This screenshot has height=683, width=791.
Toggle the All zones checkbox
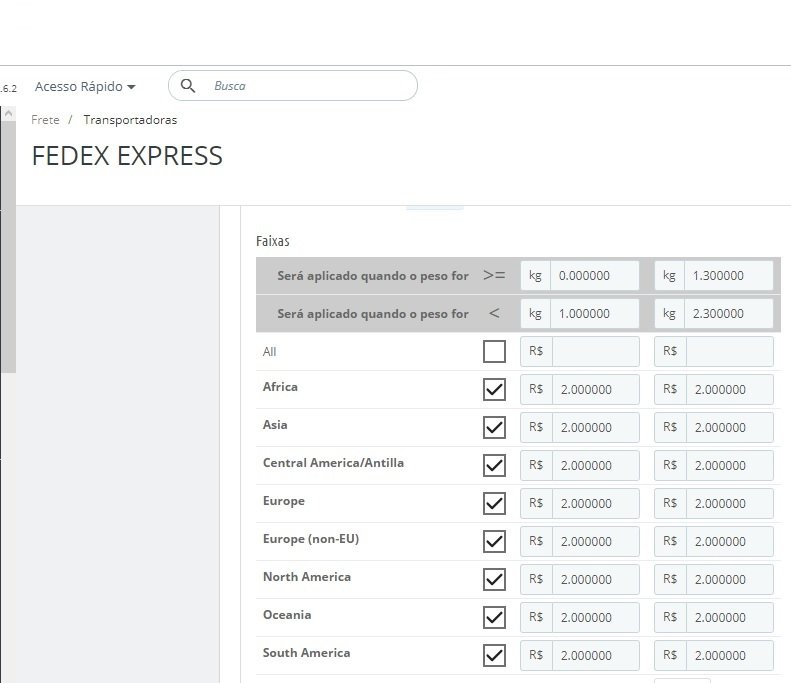click(494, 352)
